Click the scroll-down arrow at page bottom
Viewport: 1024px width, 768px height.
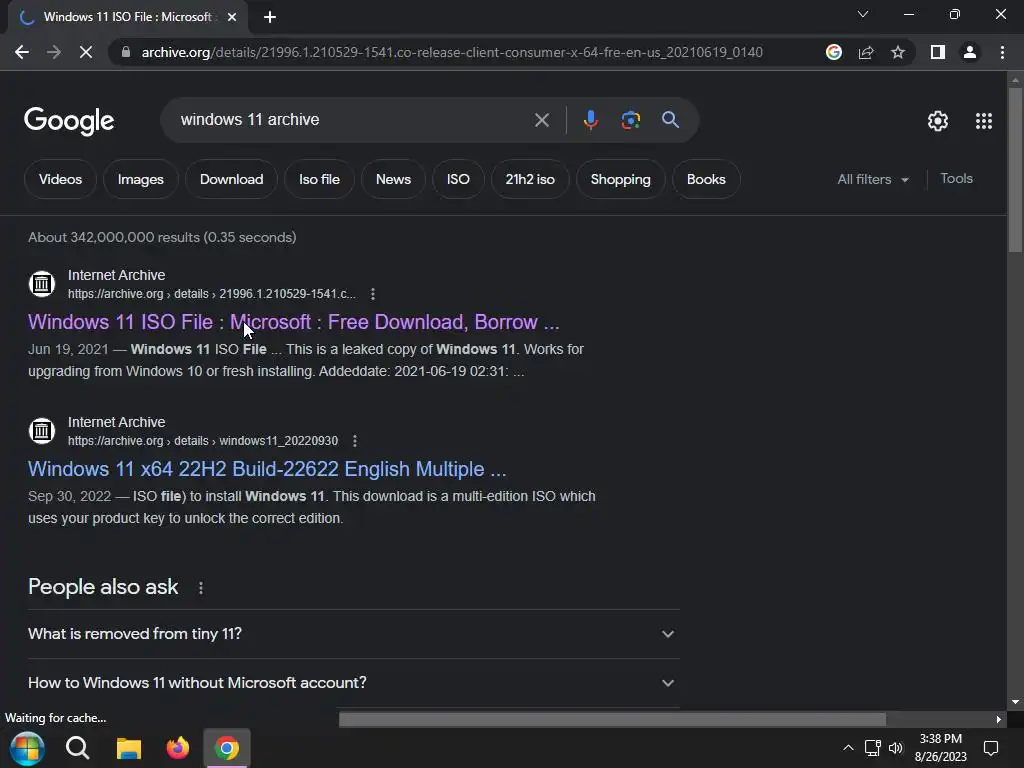tap(1015, 702)
